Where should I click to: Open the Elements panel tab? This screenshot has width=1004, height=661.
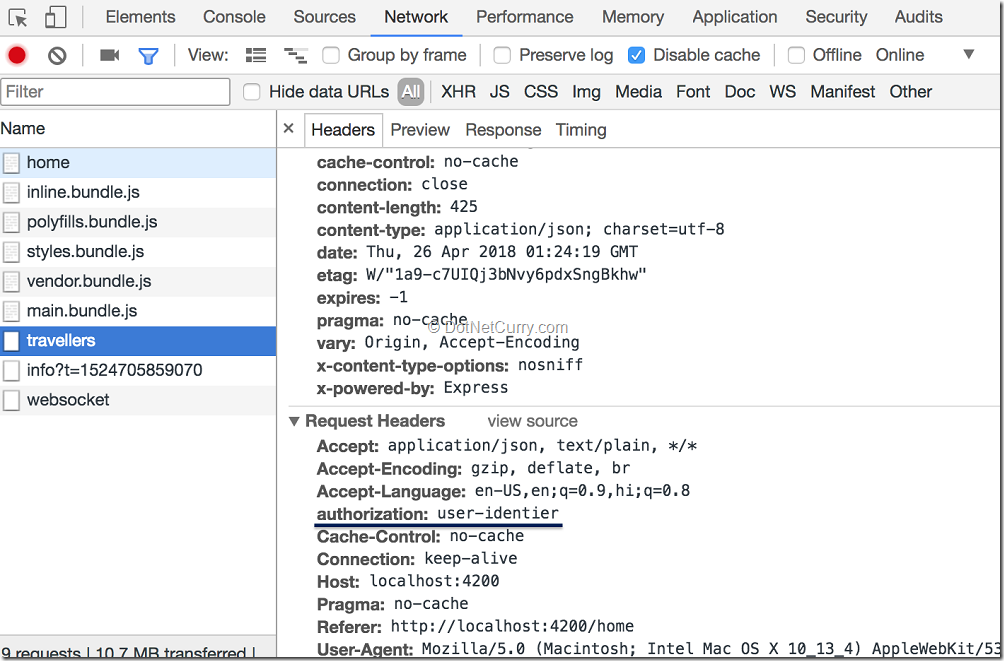point(140,17)
